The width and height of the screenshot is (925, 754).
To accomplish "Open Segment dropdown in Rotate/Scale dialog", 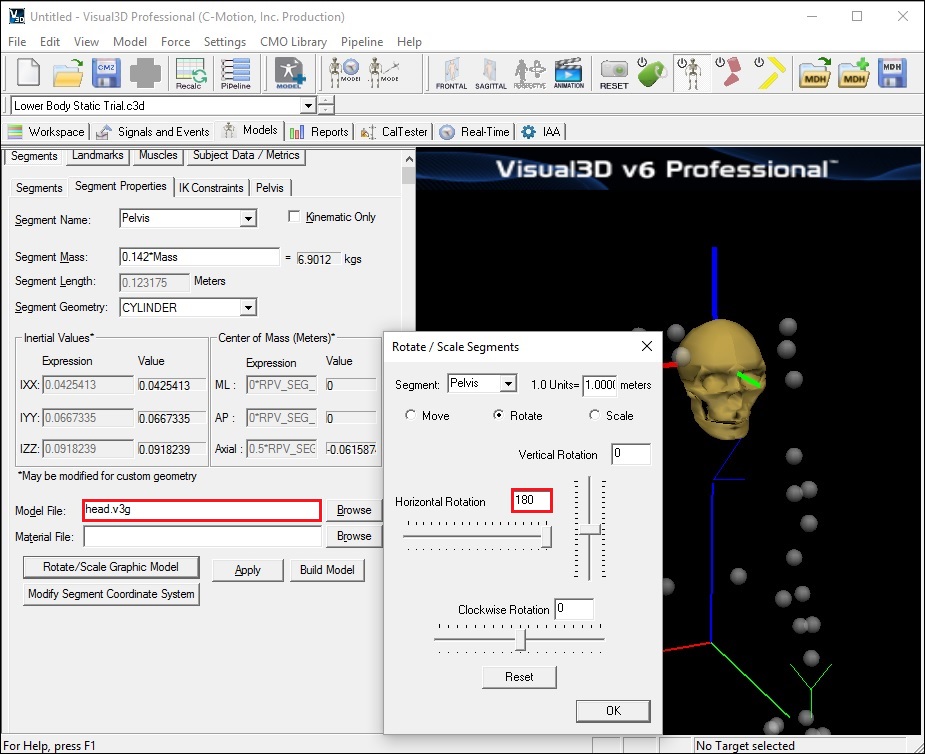I will (508, 384).
